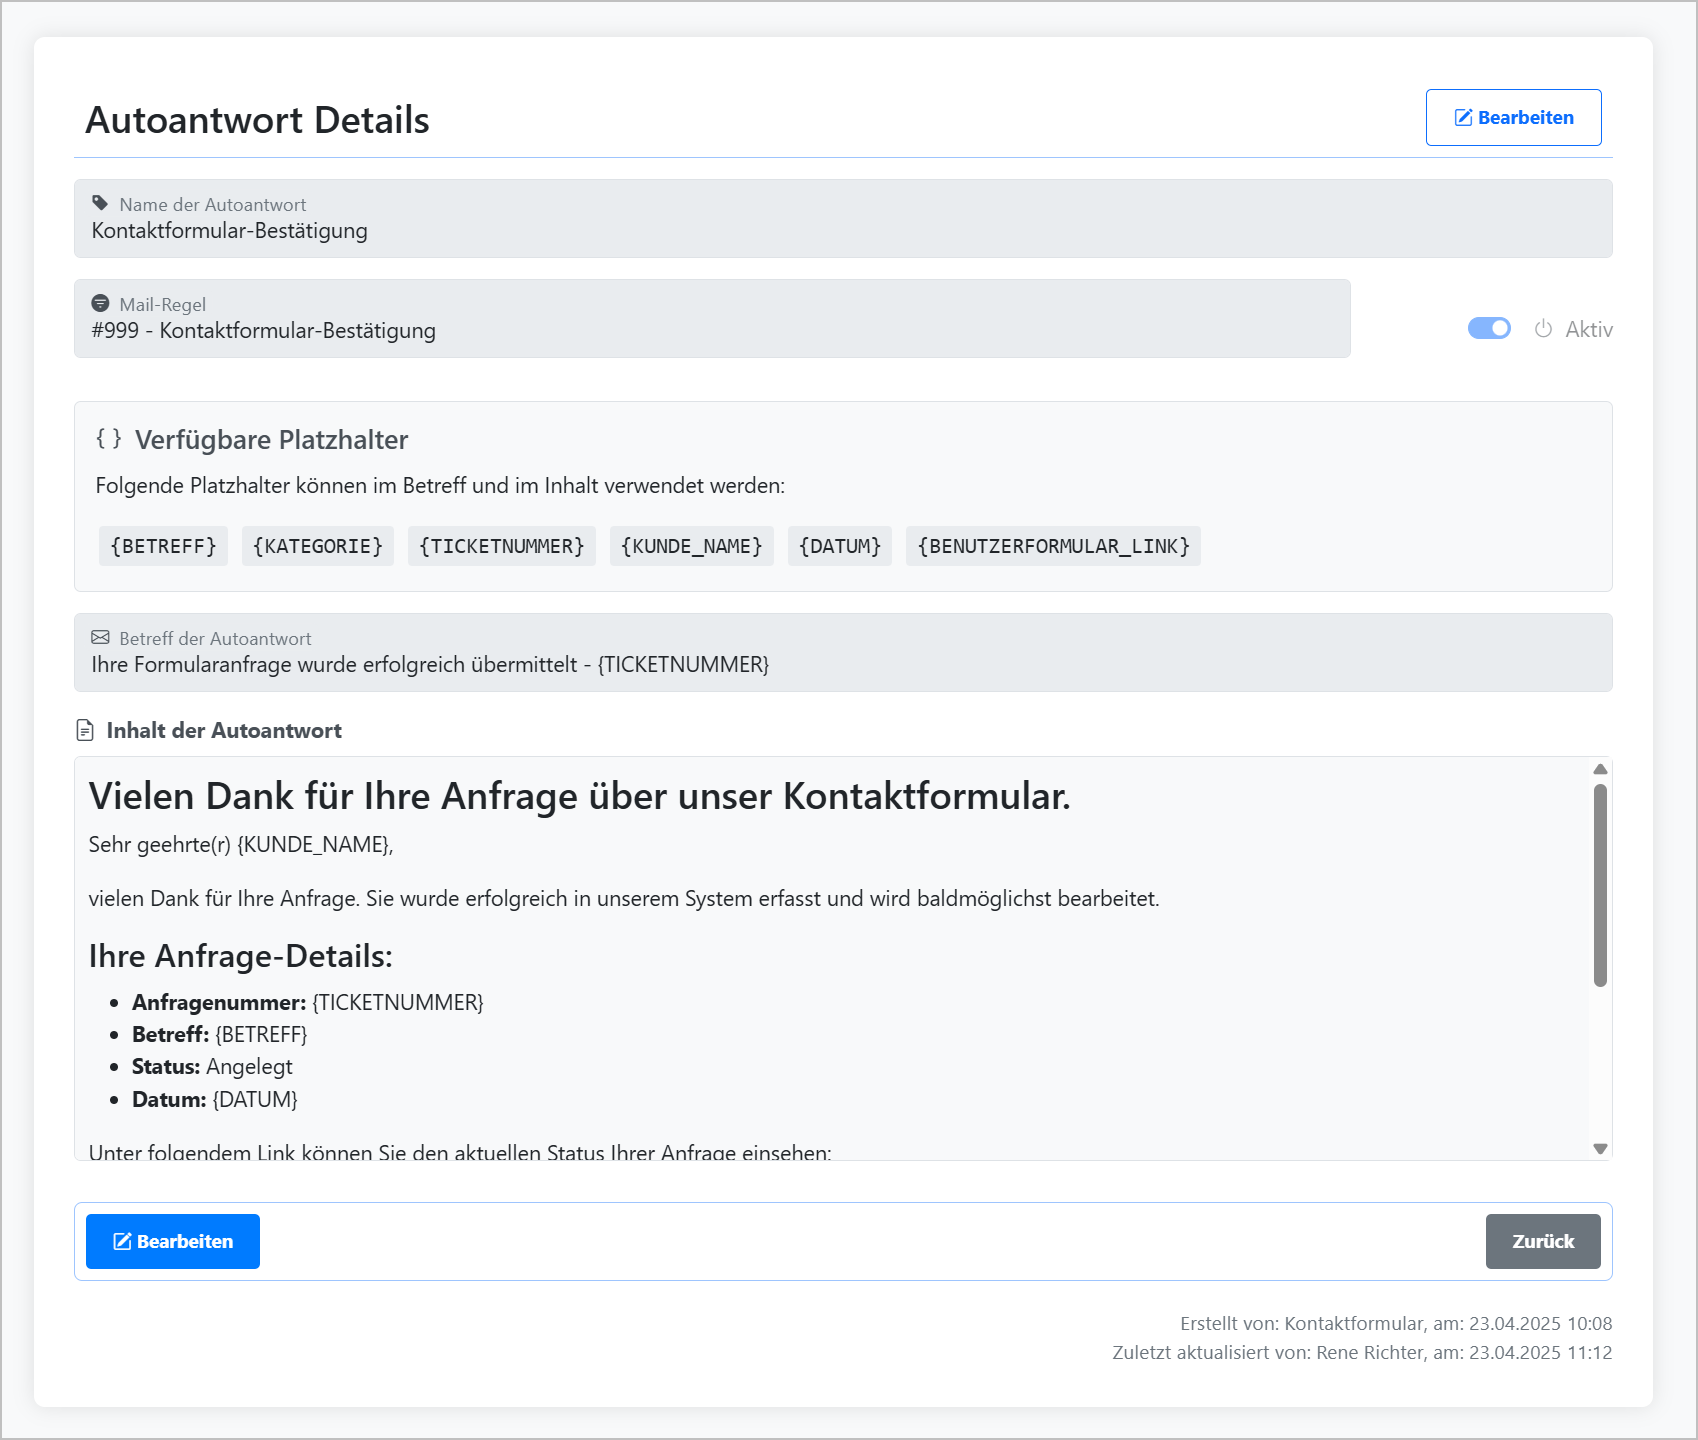
Task: Click the filter icon next to Mail-Regel
Action: click(x=101, y=302)
